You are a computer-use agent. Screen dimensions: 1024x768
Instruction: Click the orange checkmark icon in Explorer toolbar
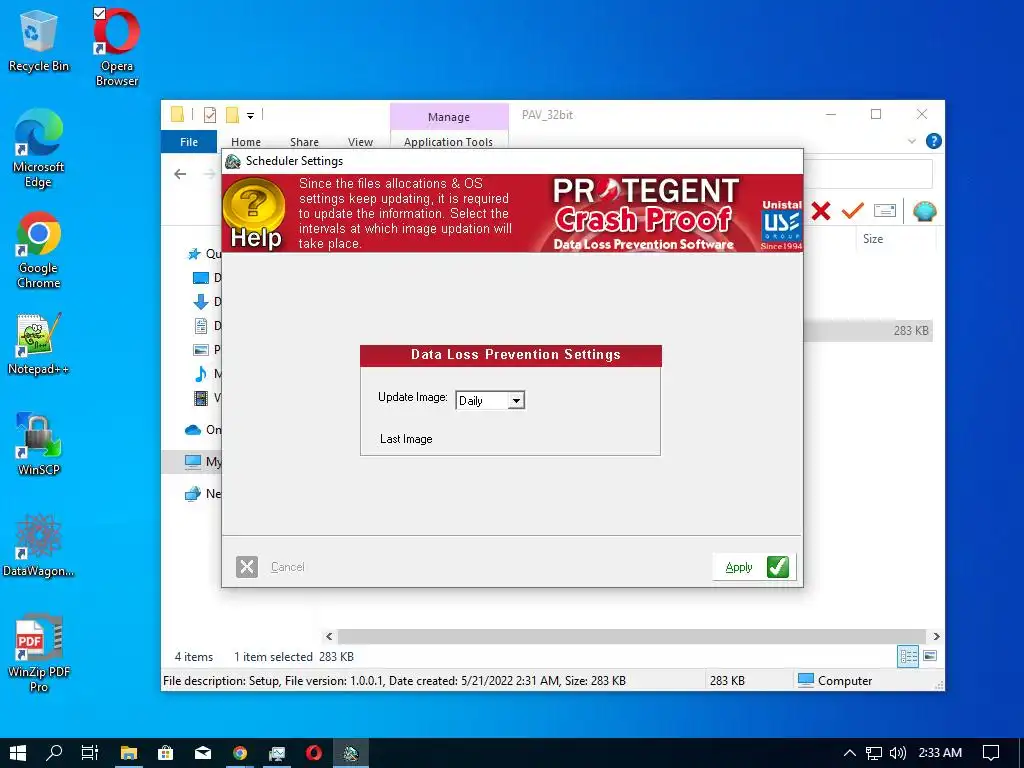coord(852,211)
